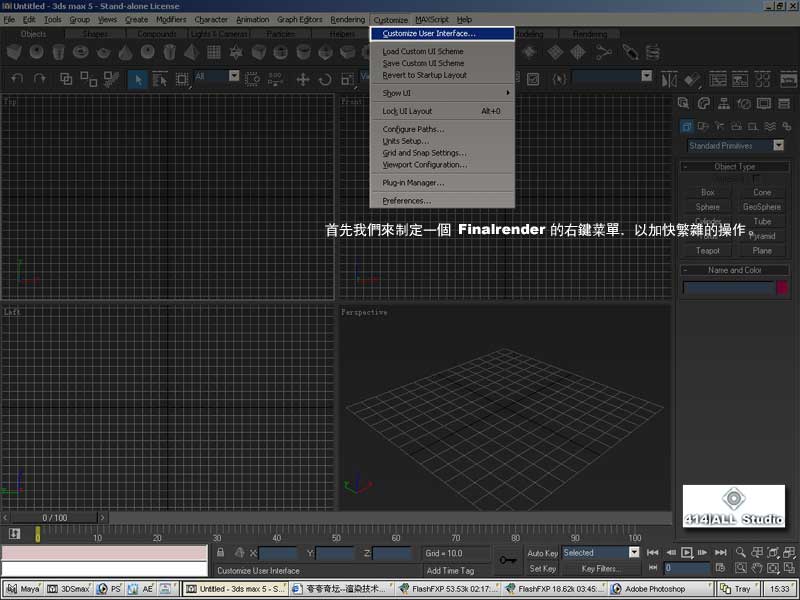Click the object name input field
Viewport: 800px width, 600px height.
[x=728, y=288]
